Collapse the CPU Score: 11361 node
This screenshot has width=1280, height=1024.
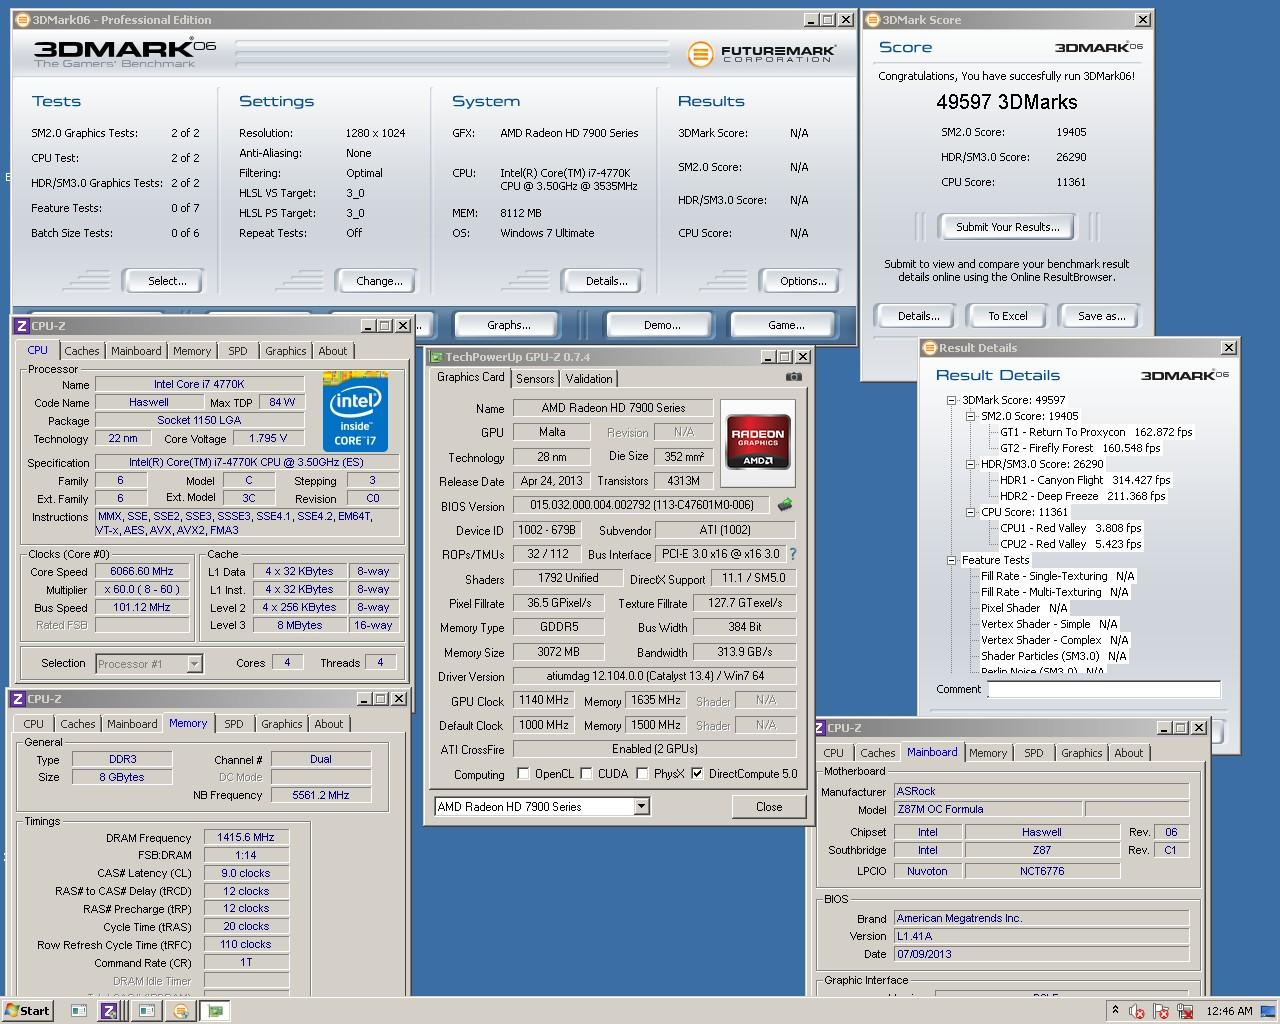click(x=971, y=512)
